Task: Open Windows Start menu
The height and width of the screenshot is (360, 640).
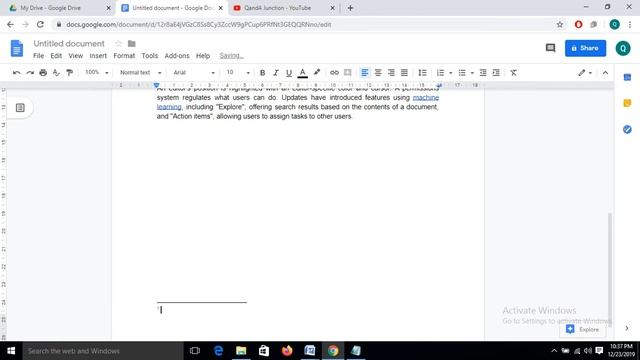Action: click(11, 351)
